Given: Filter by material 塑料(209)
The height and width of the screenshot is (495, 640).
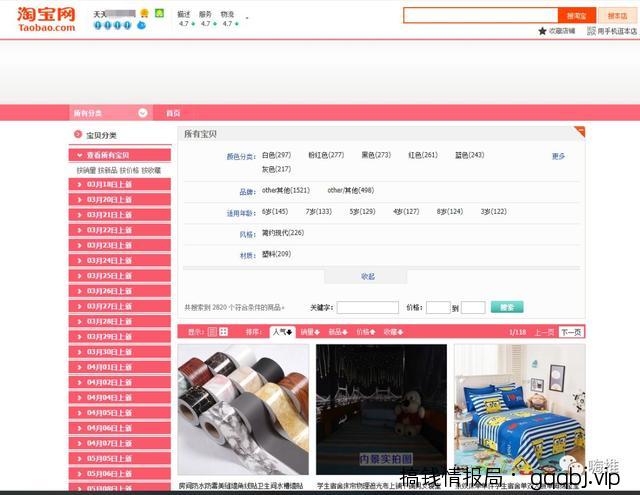Looking at the screenshot, I should click(276, 254).
